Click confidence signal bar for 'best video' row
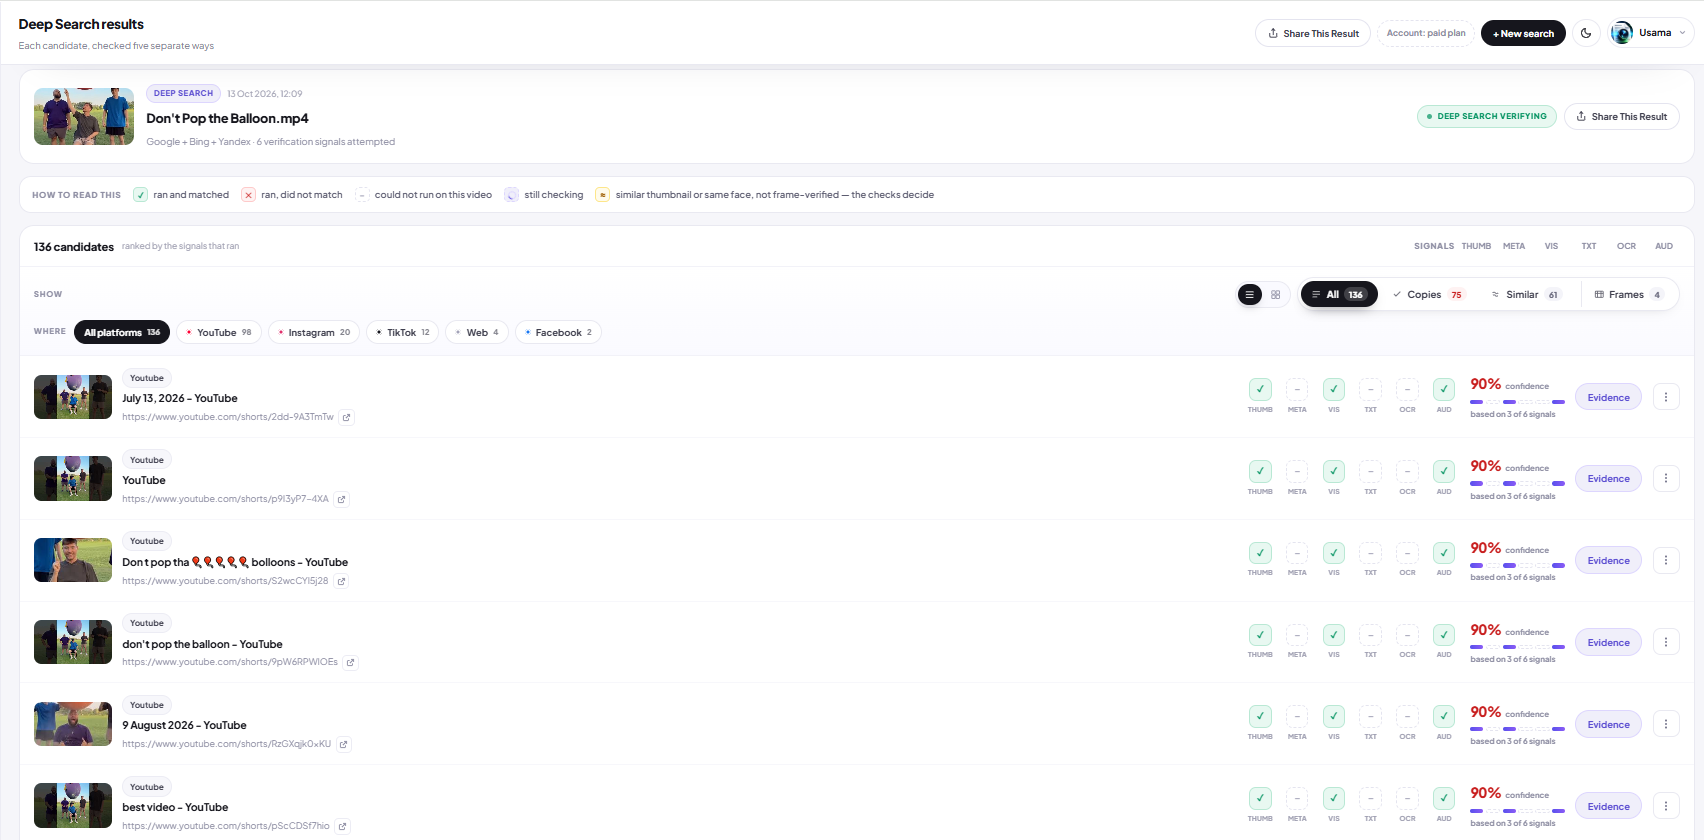Image resolution: width=1704 pixels, height=840 pixels. (1517, 810)
